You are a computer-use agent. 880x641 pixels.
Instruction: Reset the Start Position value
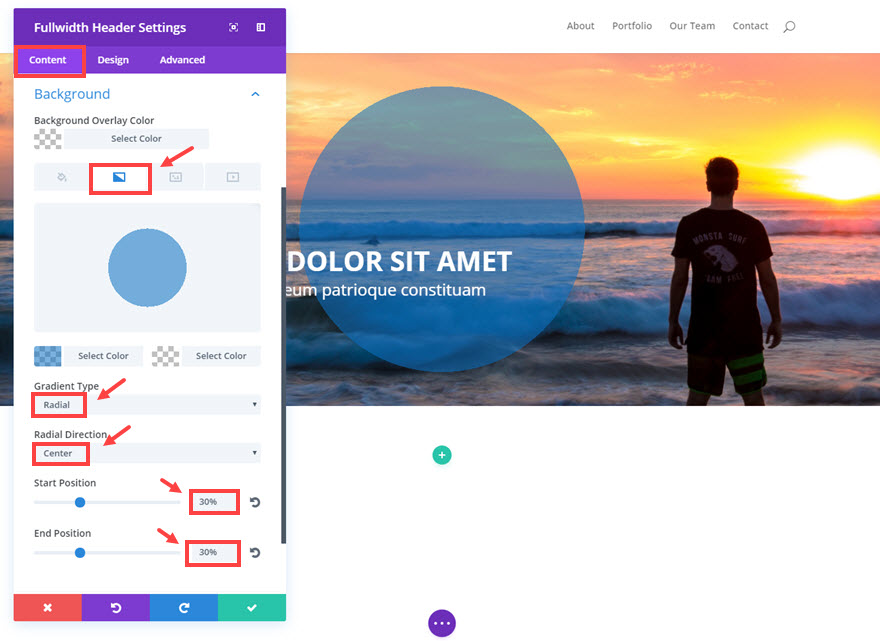[255, 502]
